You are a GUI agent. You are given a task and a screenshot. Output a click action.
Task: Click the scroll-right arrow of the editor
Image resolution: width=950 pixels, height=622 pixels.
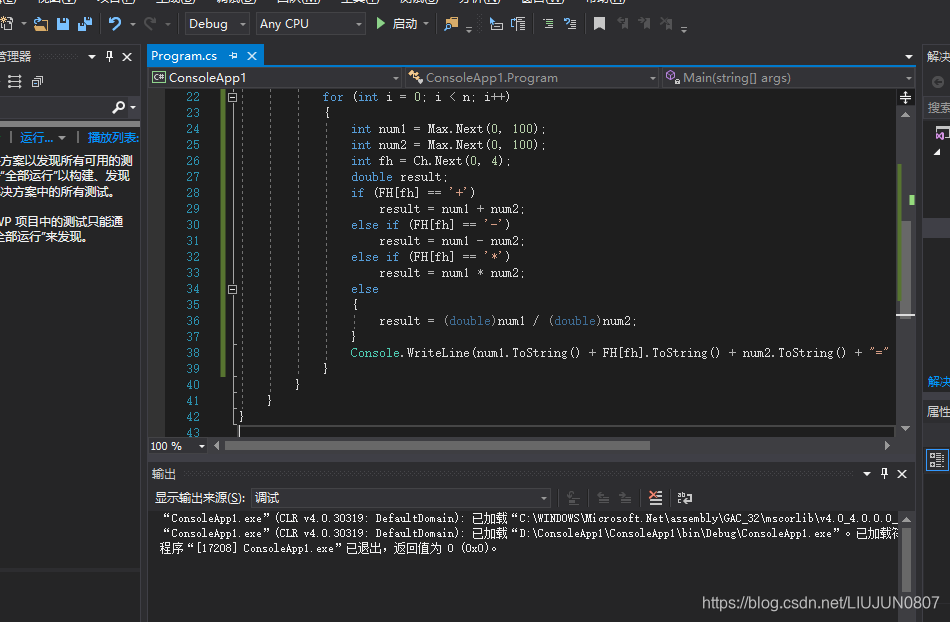tap(887, 446)
